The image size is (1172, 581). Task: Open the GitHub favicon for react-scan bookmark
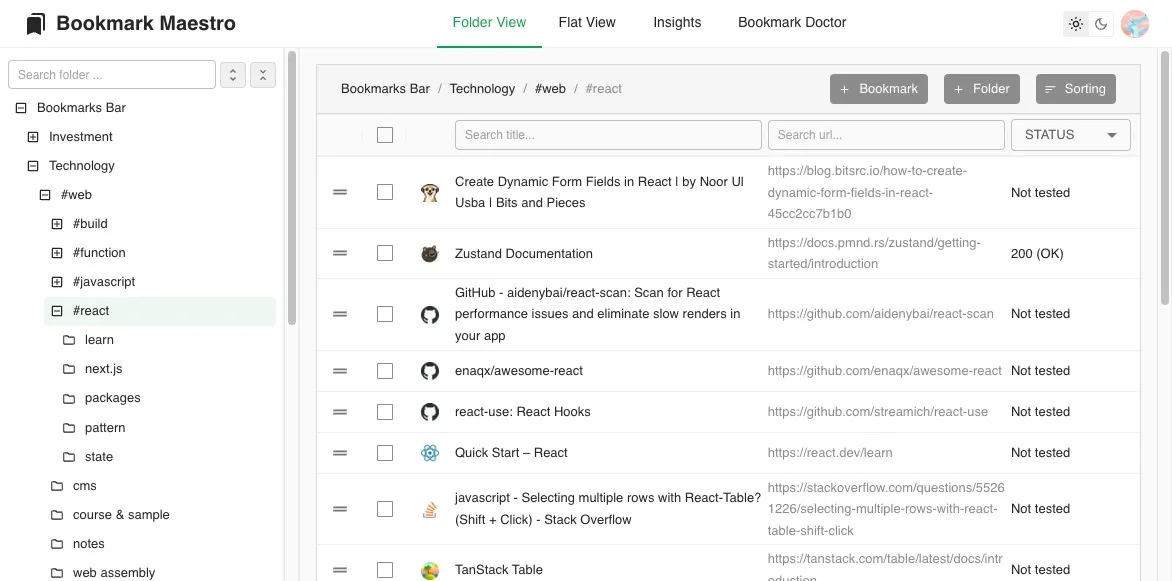coord(430,313)
